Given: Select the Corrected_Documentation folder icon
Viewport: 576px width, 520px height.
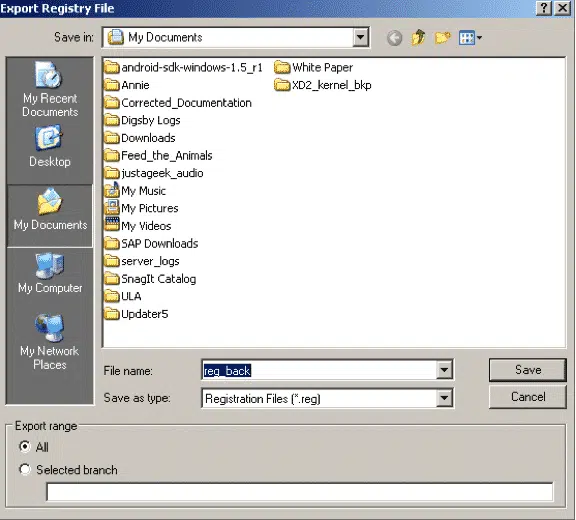Looking at the screenshot, I should 112,103.
